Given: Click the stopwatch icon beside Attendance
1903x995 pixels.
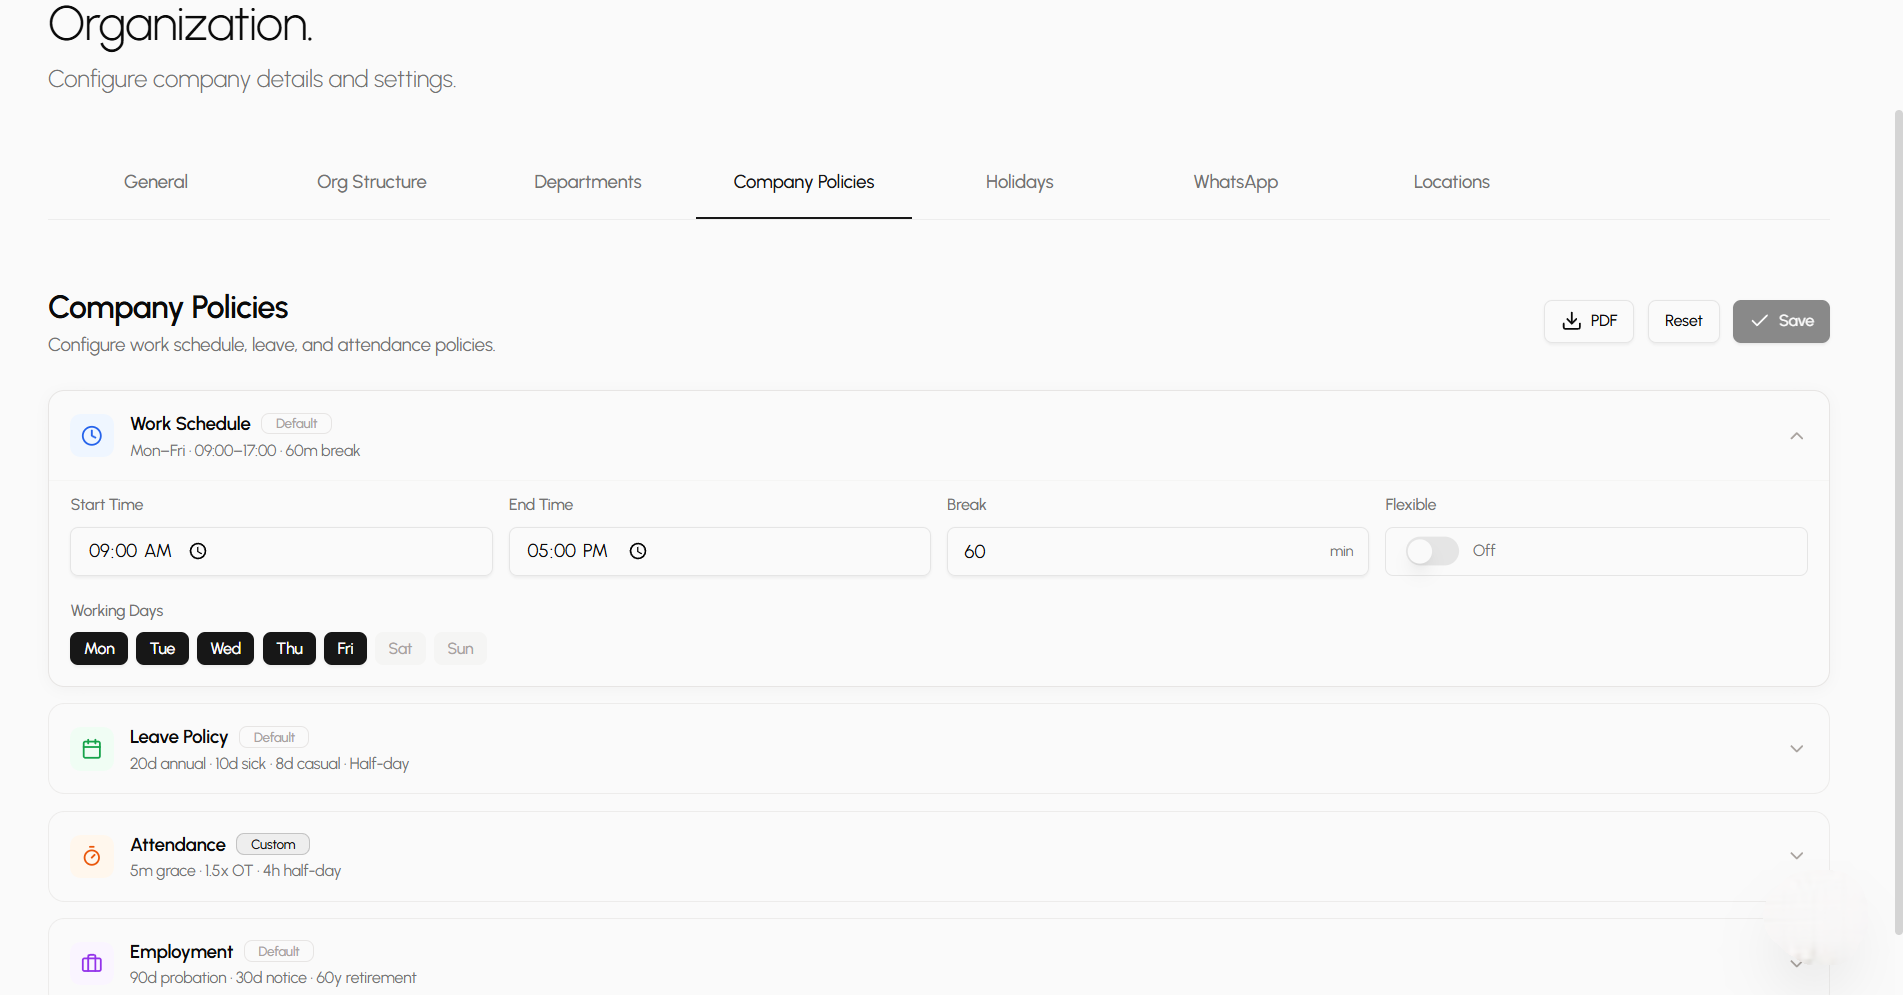Looking at the screenshot, I should pos(91,856).
